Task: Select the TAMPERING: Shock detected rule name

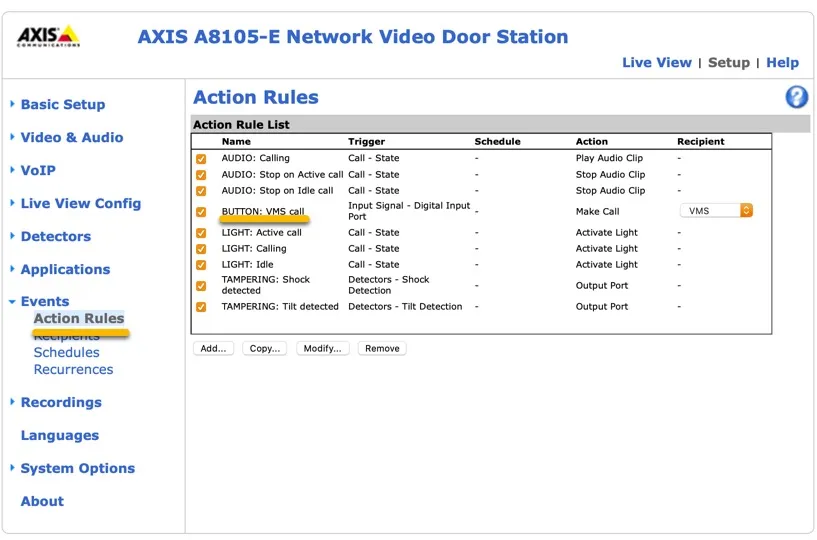Action: (266, 285)
